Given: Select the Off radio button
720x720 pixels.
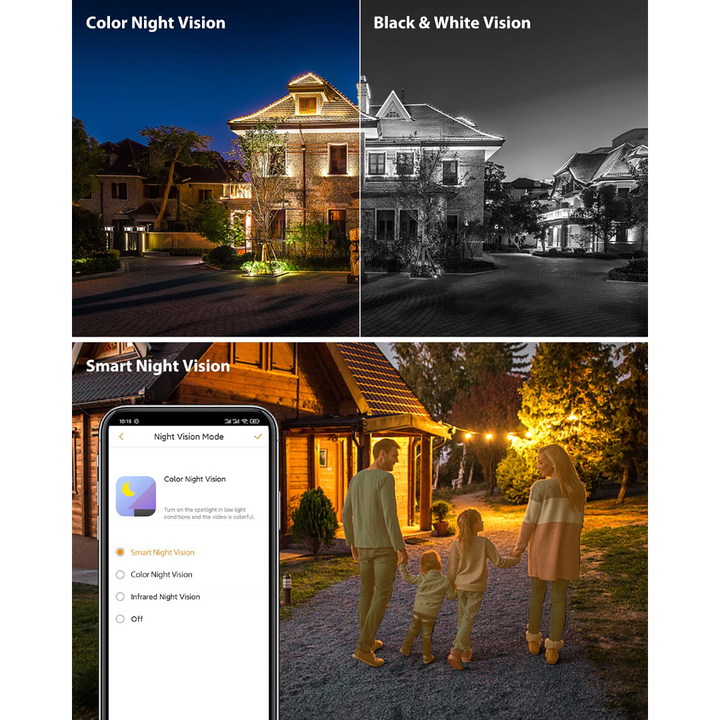Looking at the screenshot, I should click(x=120, y=619).
